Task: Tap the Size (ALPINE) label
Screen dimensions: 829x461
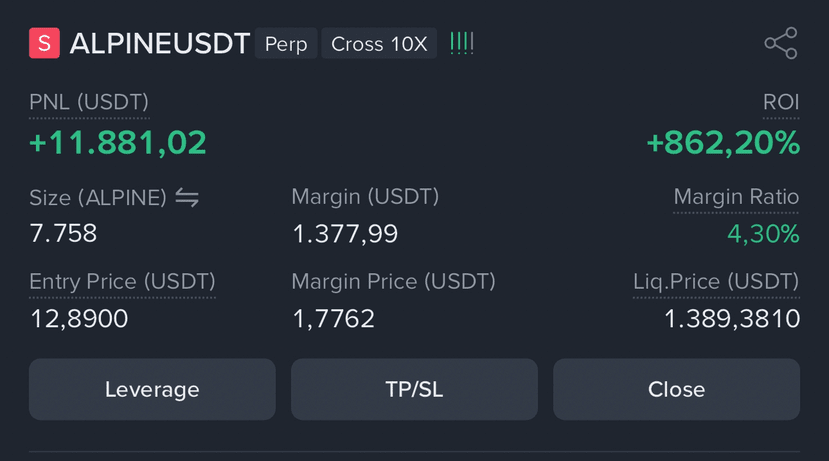Action: click(98, 198)
